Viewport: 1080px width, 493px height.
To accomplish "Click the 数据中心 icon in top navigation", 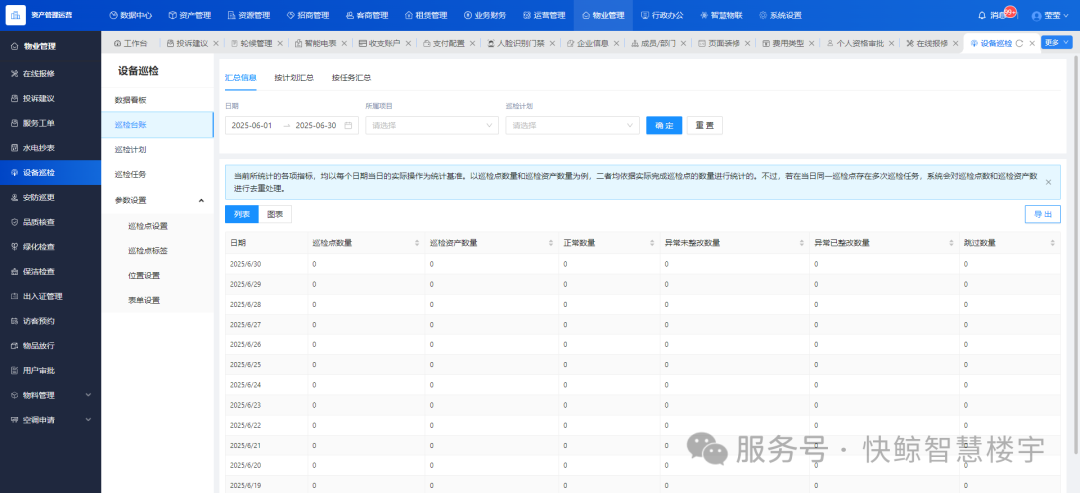I will tap(114, 14).
